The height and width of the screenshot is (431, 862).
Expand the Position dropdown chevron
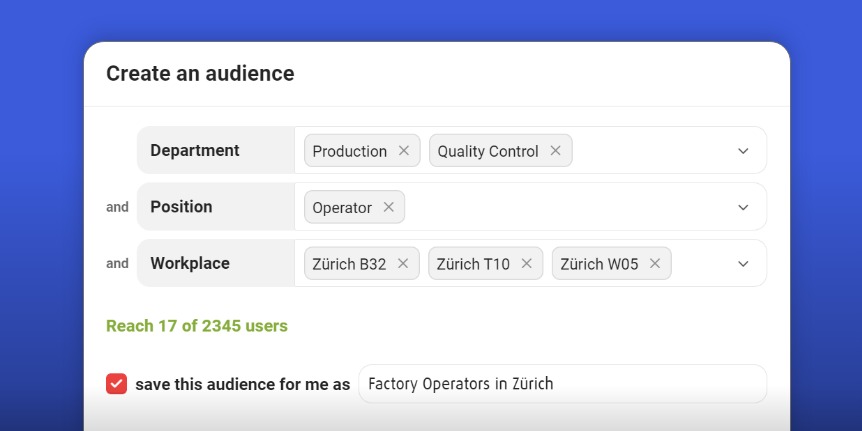pos(743,207)
